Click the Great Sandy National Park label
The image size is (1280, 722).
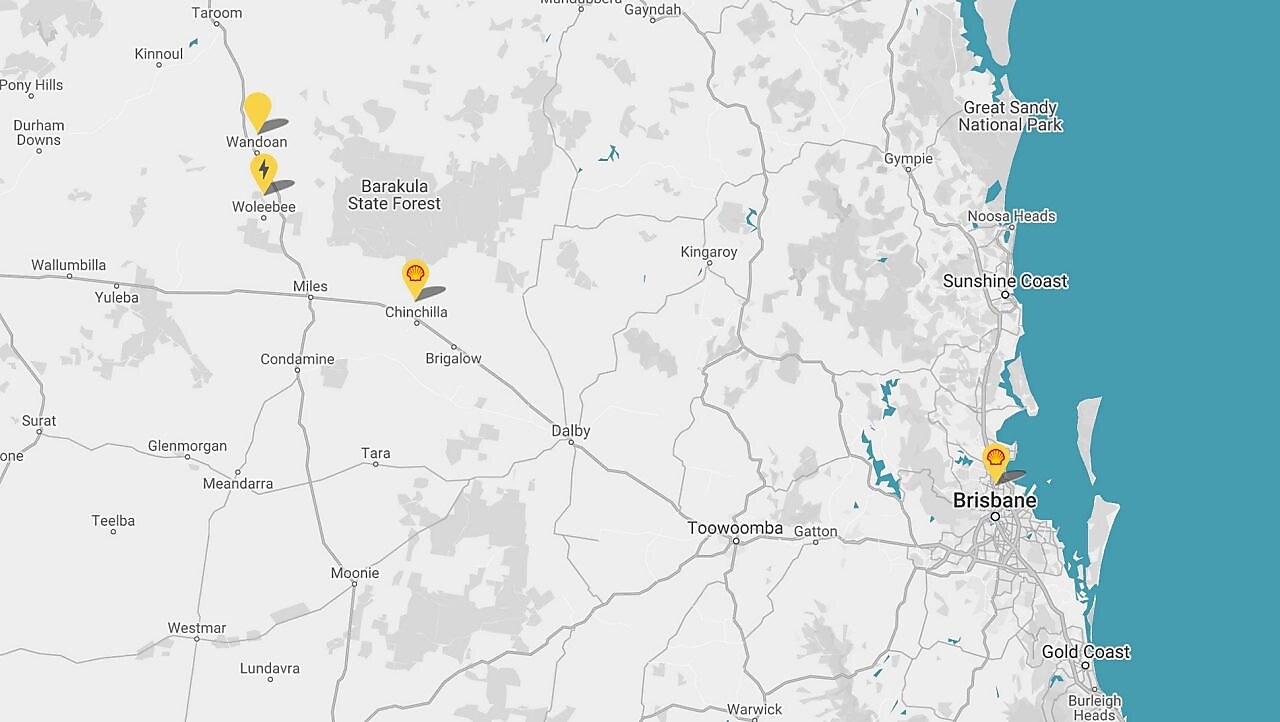[1012, 117]
